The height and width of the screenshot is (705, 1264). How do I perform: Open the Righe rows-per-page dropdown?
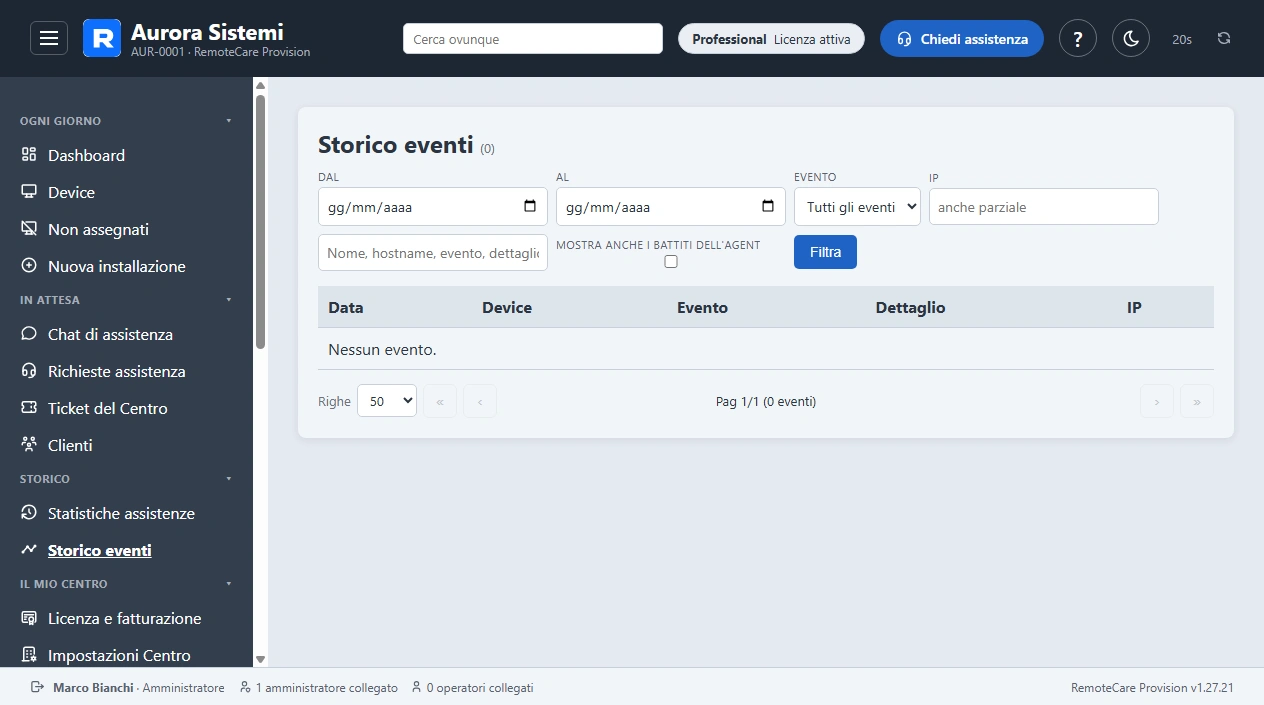pyautogui.click(x=387, y=401)
